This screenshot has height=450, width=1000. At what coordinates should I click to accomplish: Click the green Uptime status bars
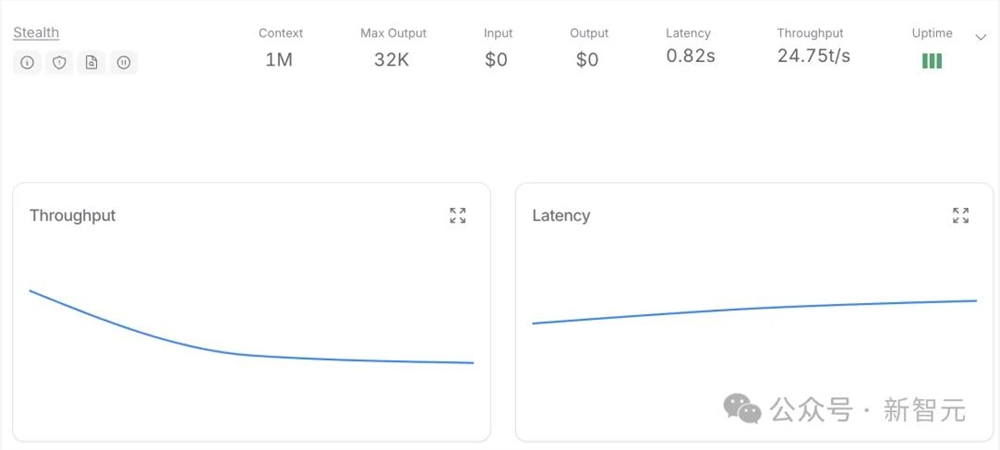tap(932, 61)
